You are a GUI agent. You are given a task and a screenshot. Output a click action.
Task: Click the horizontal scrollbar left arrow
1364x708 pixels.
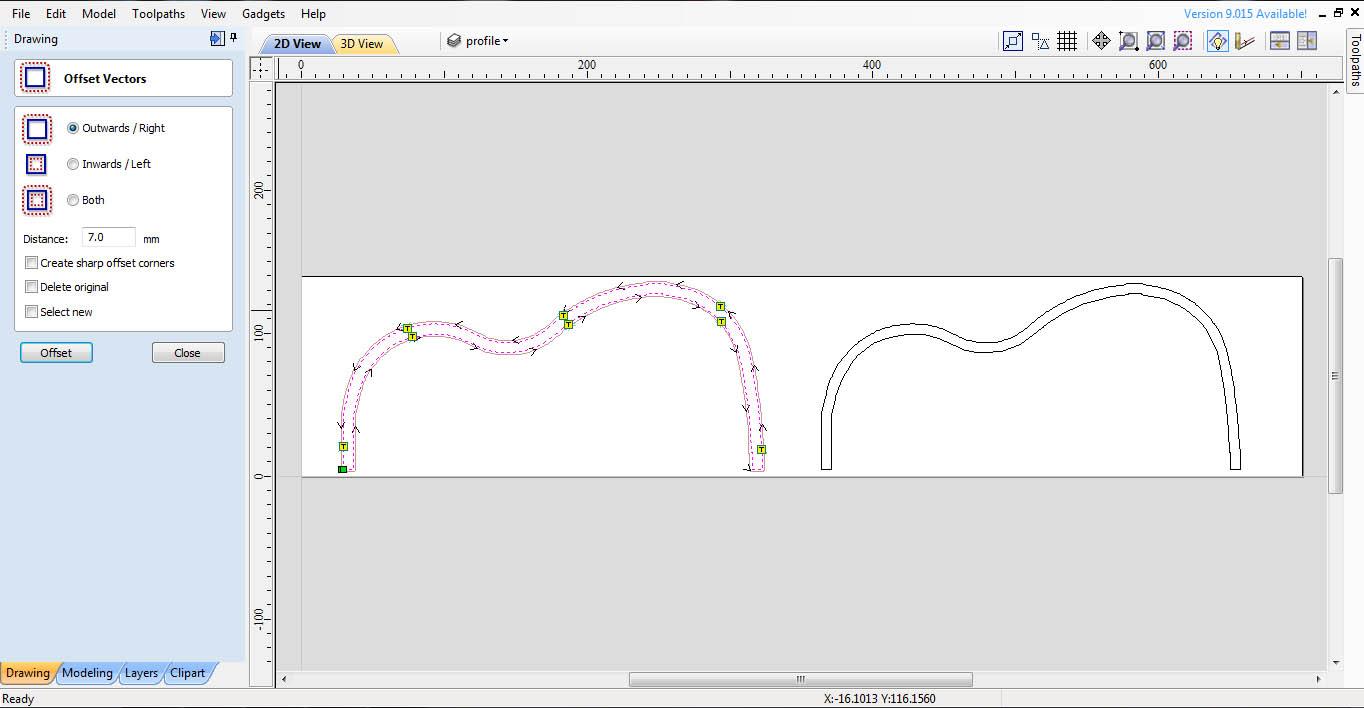click(x=284, y=679)
